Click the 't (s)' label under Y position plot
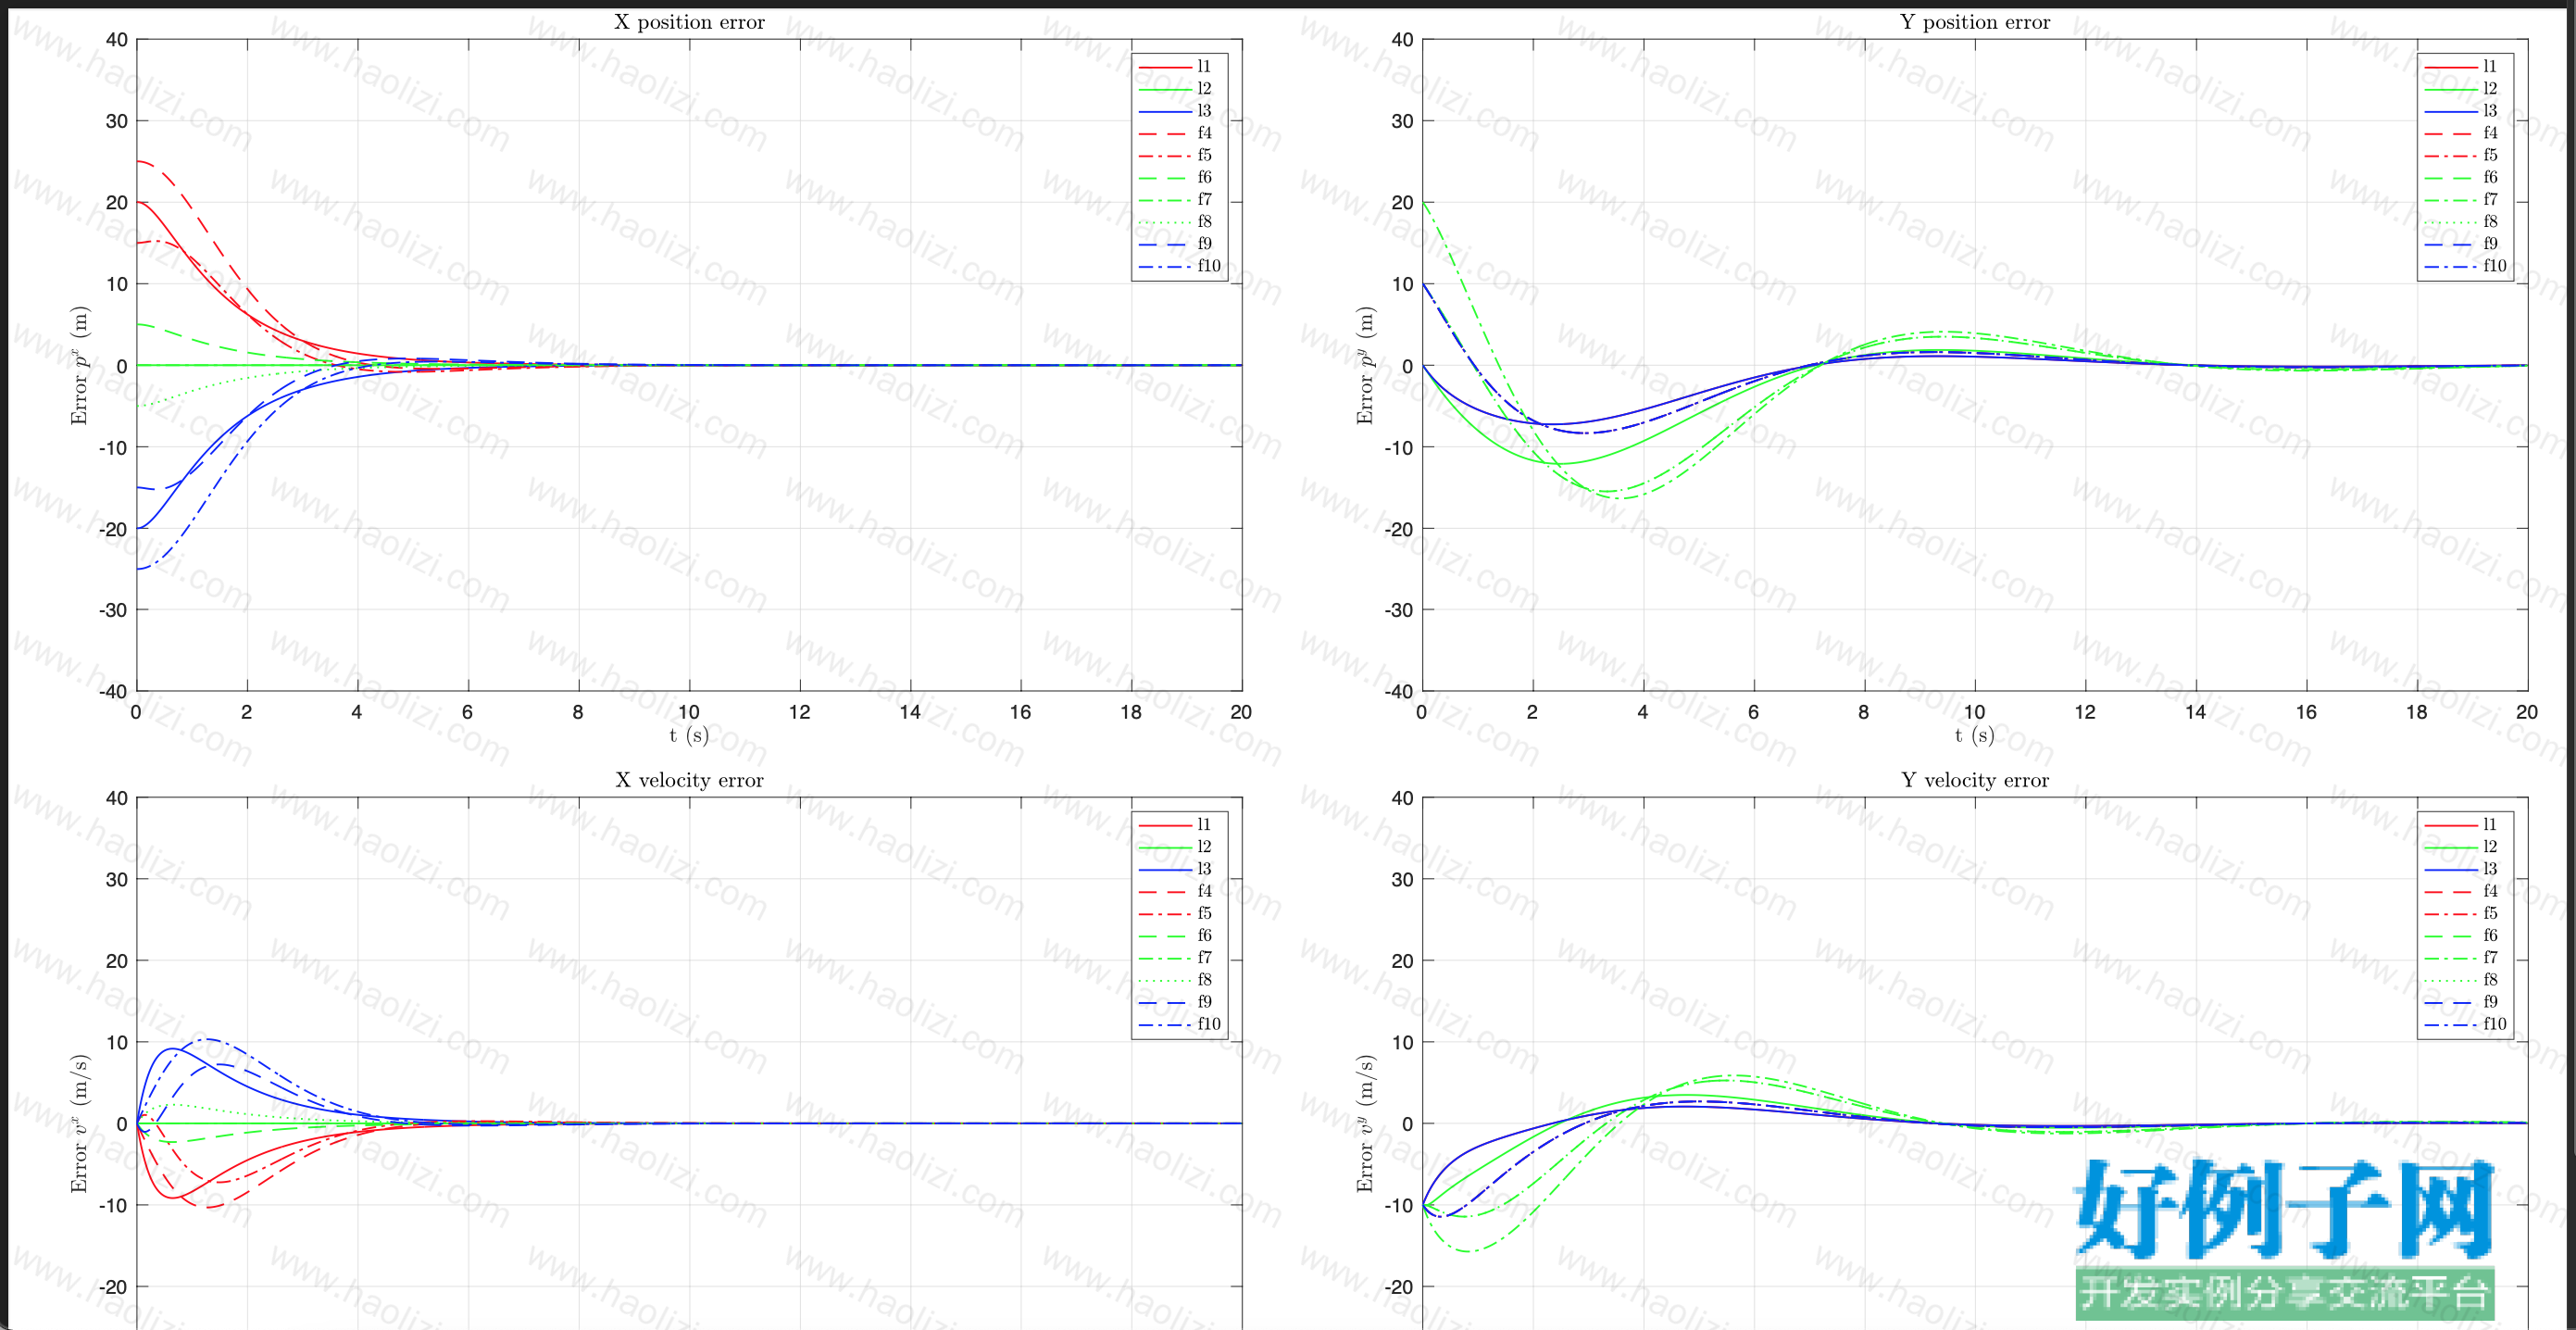 coord(1975,736)
